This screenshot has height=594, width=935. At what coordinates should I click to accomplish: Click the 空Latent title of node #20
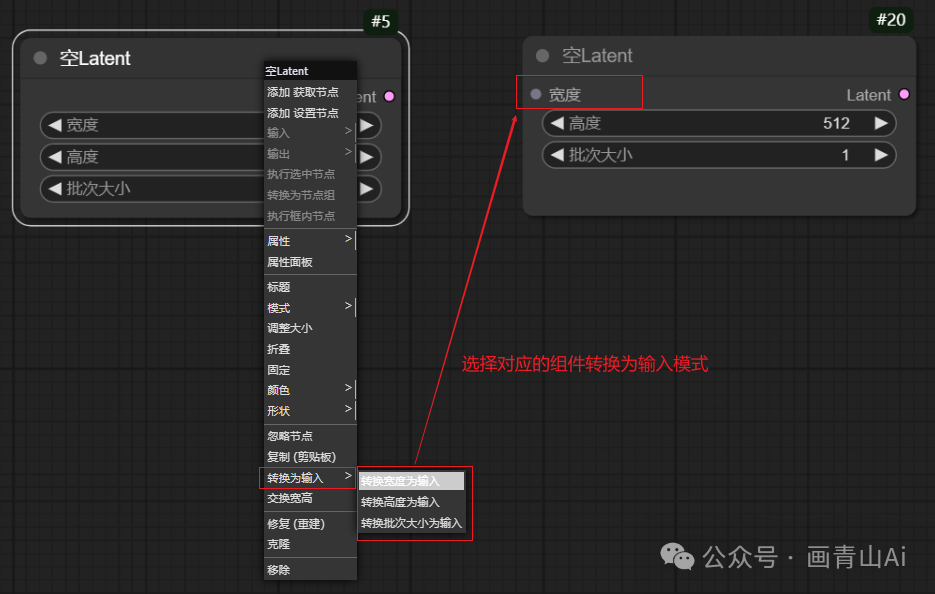pos(597,55)
